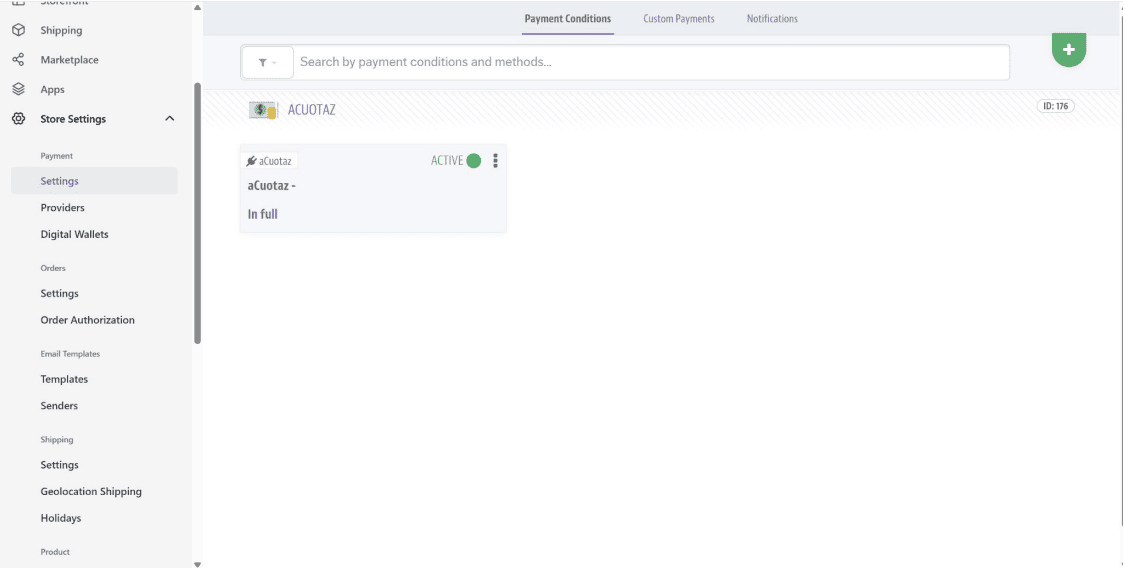
Task: Select Payment Settings in the sidebar
Action: (94, 181)
